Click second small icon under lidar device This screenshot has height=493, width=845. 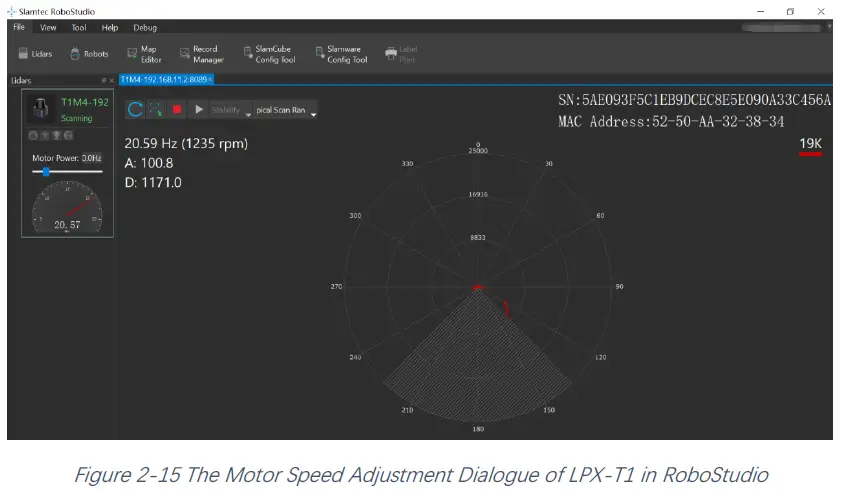(45, 135)
